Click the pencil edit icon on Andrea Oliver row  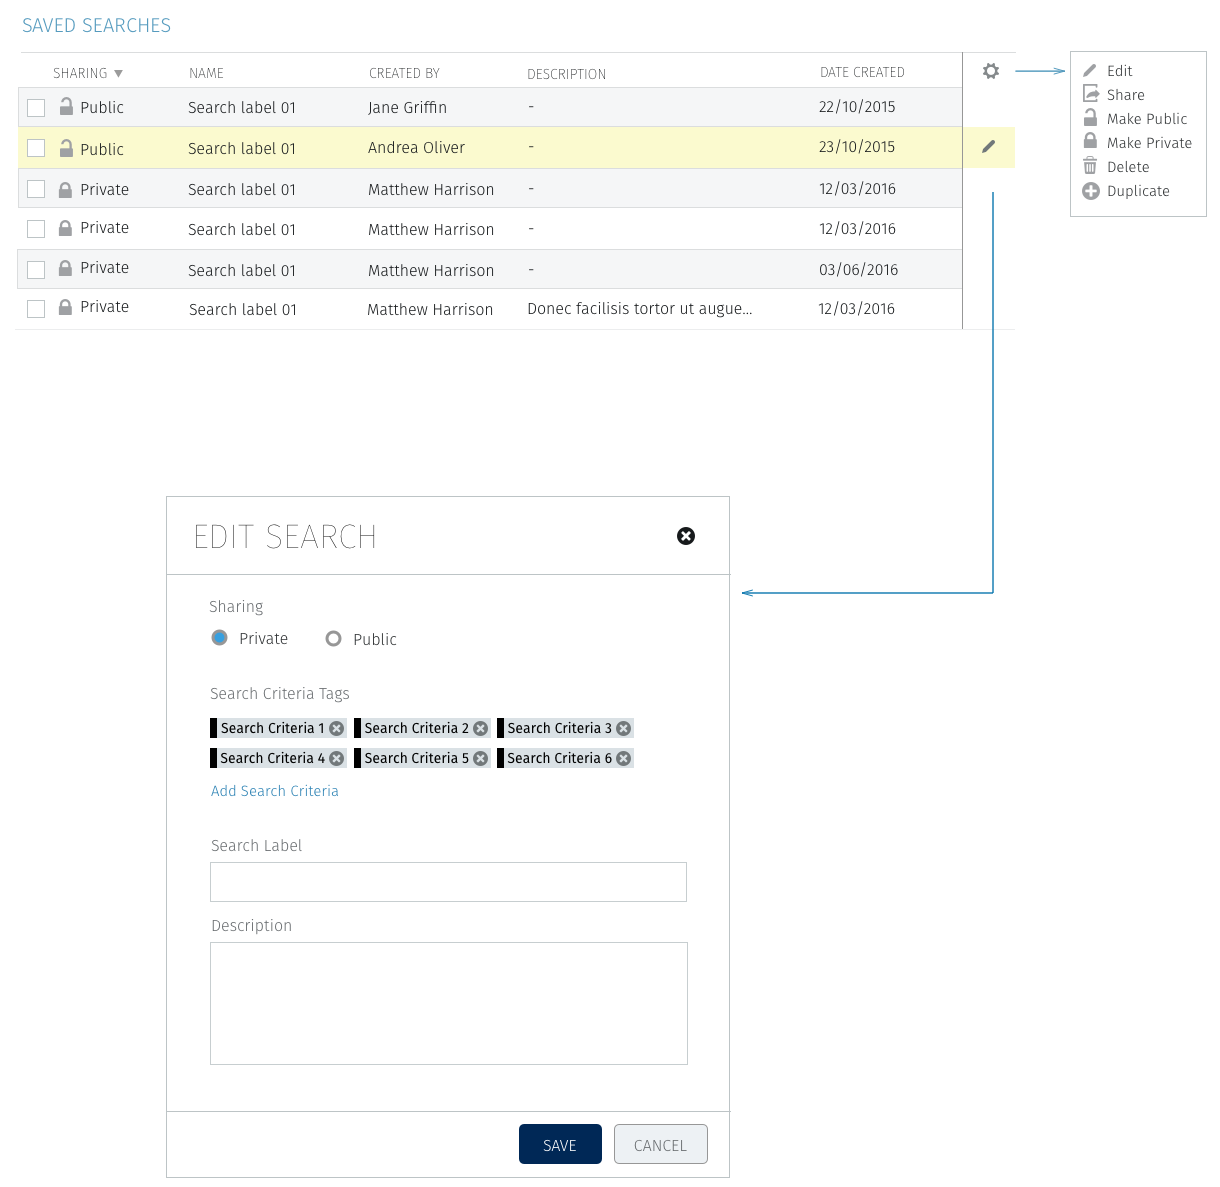click(x=988, y=147)
